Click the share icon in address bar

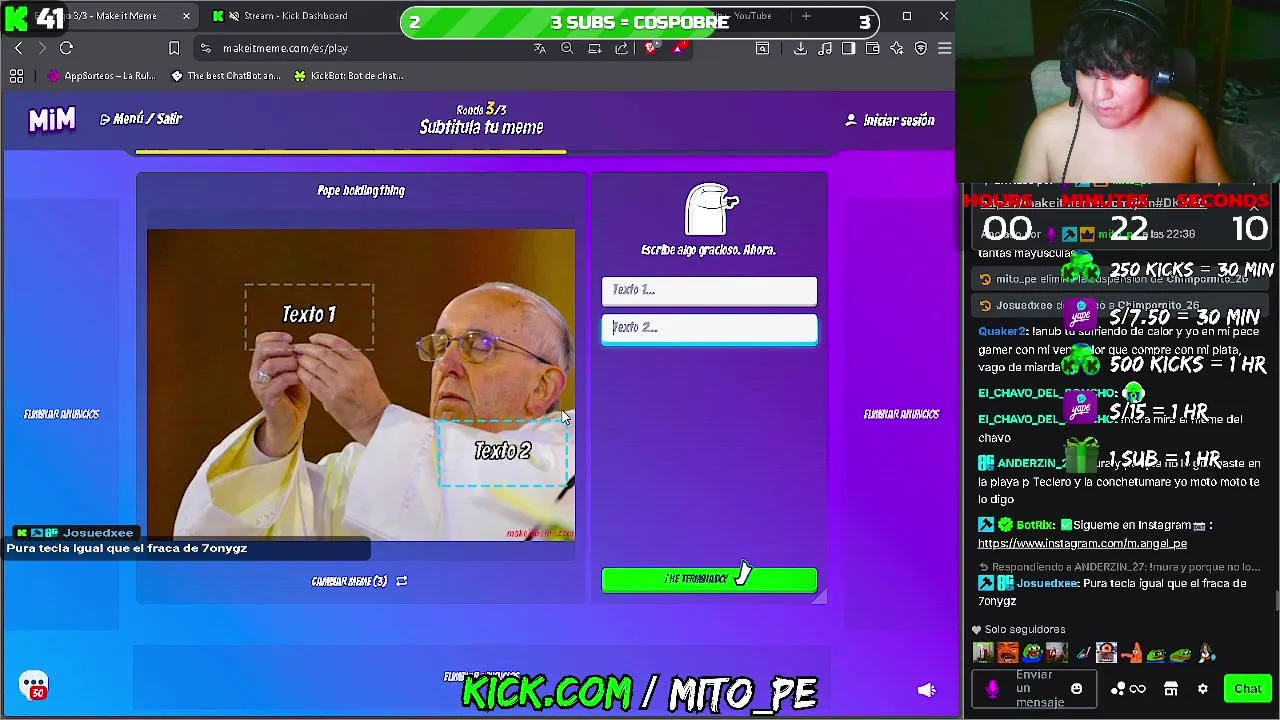click(x=621, y=48)
